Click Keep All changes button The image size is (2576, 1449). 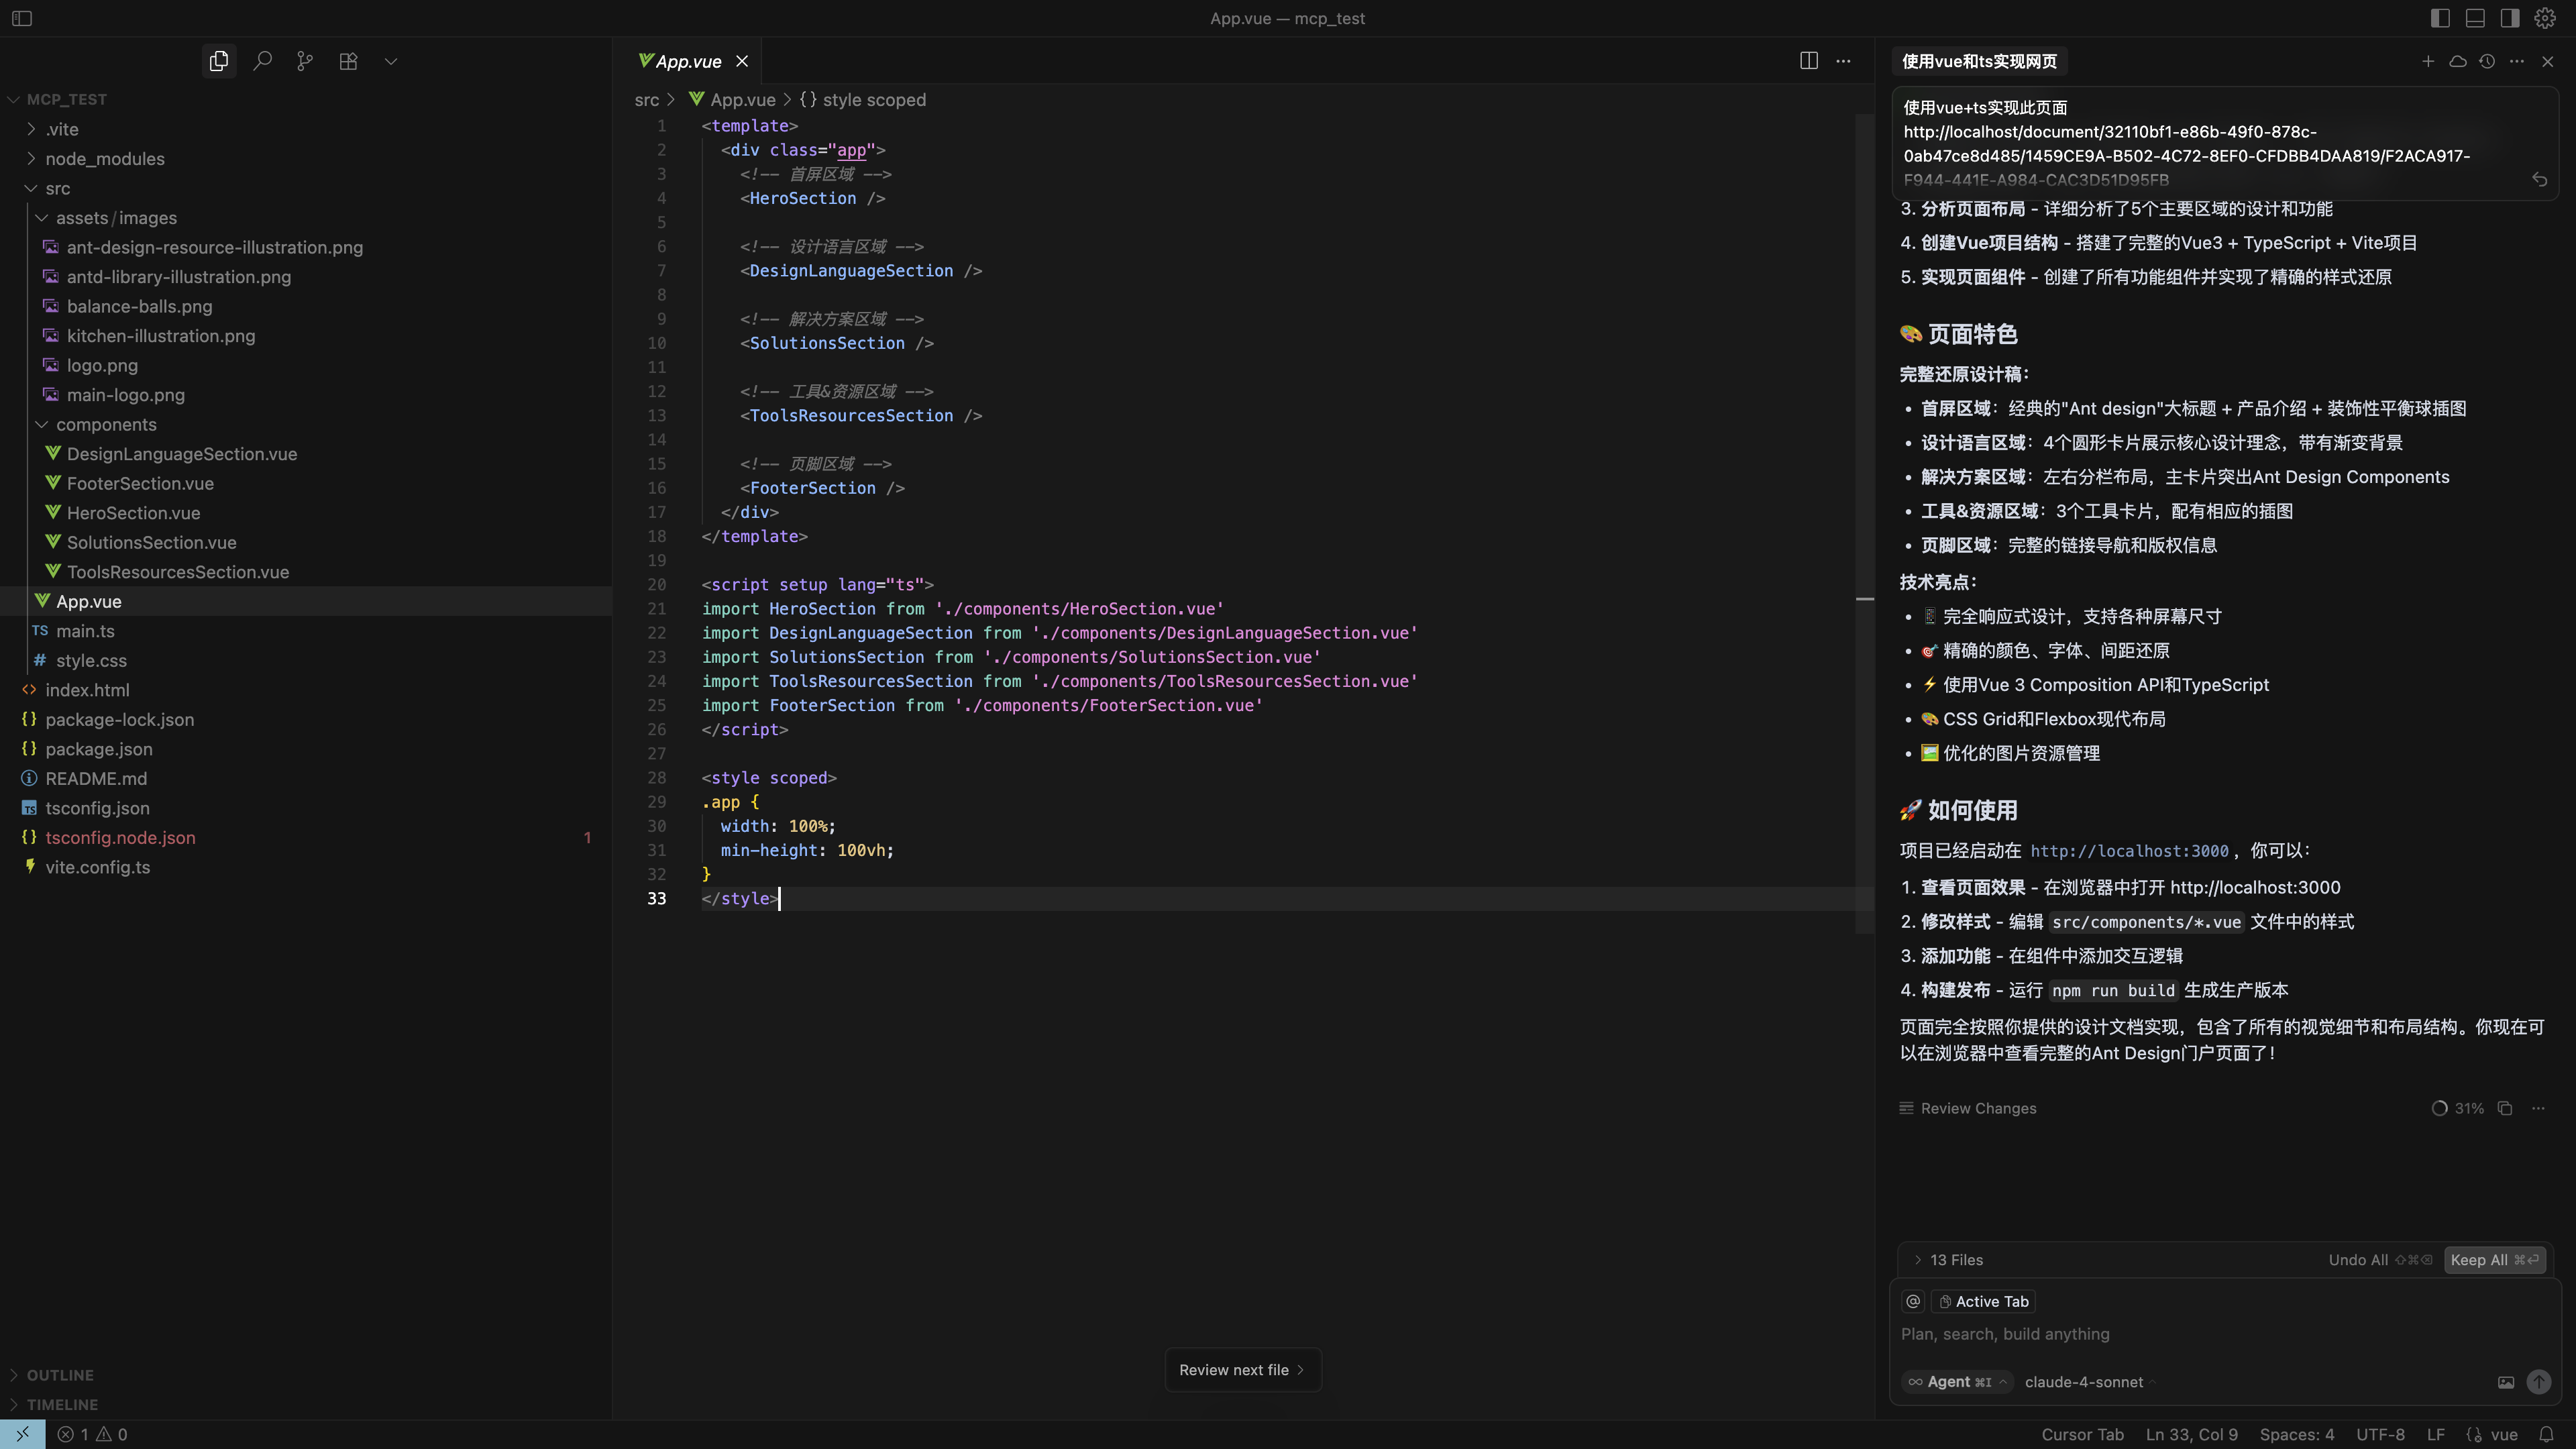tap(2494, 1260)
